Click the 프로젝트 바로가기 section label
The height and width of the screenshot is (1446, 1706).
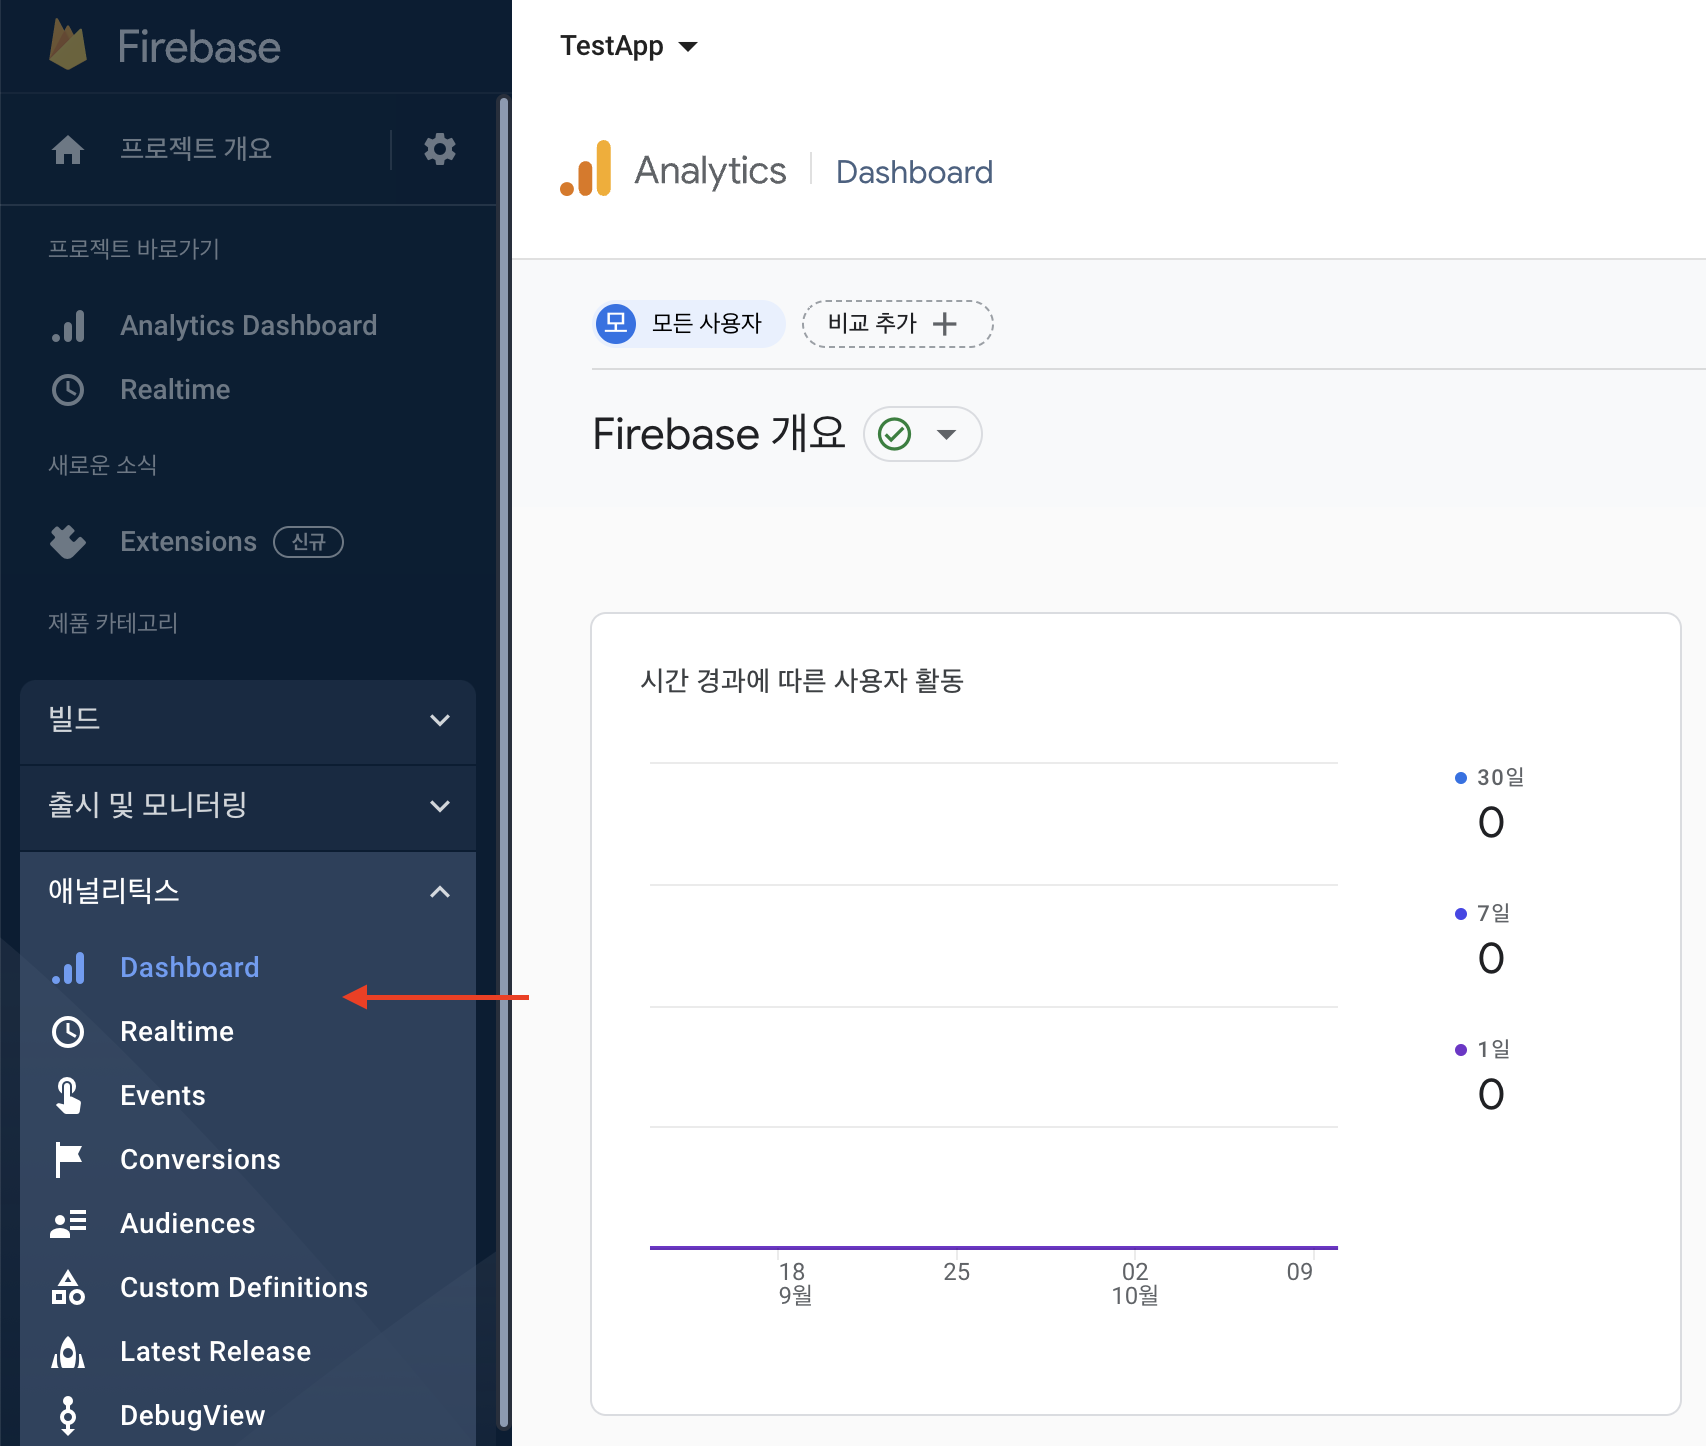[134, 249]
